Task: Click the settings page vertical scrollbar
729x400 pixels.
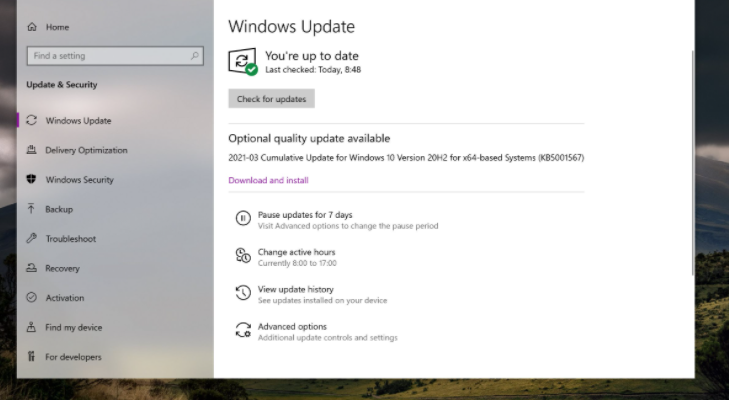Action: (x=693, y=163)
